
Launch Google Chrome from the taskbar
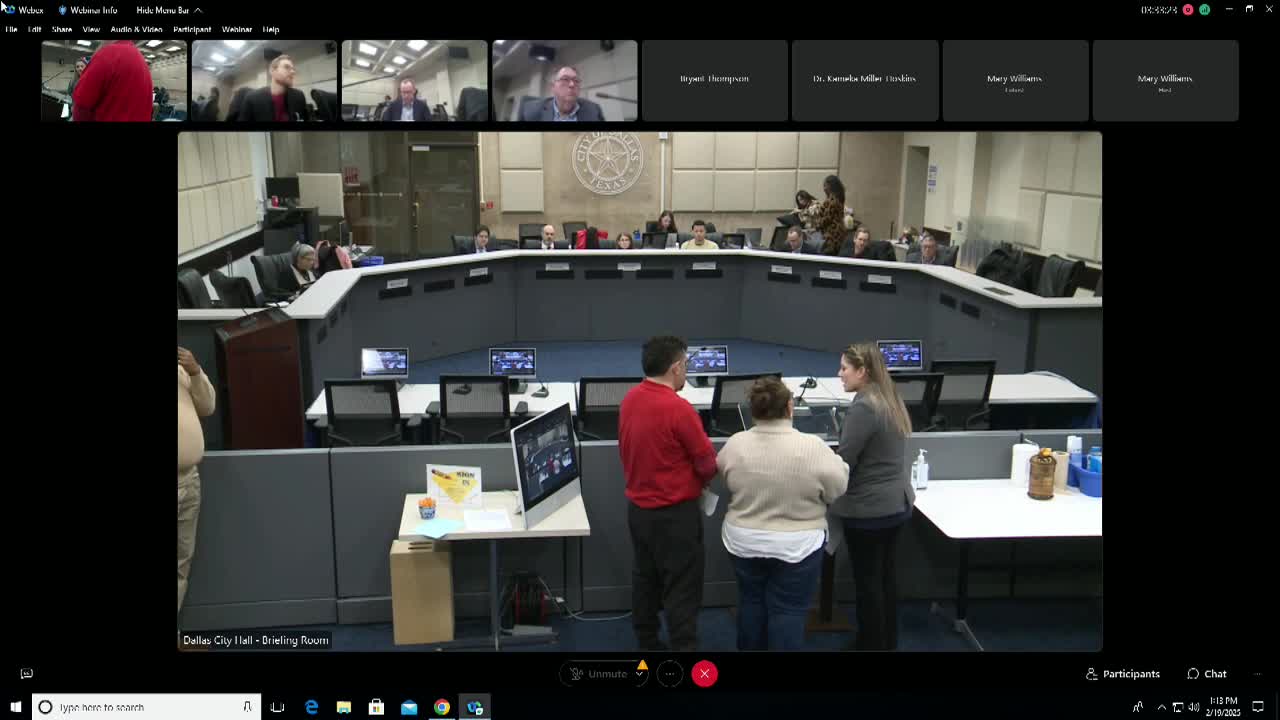(x=441, y=707)
